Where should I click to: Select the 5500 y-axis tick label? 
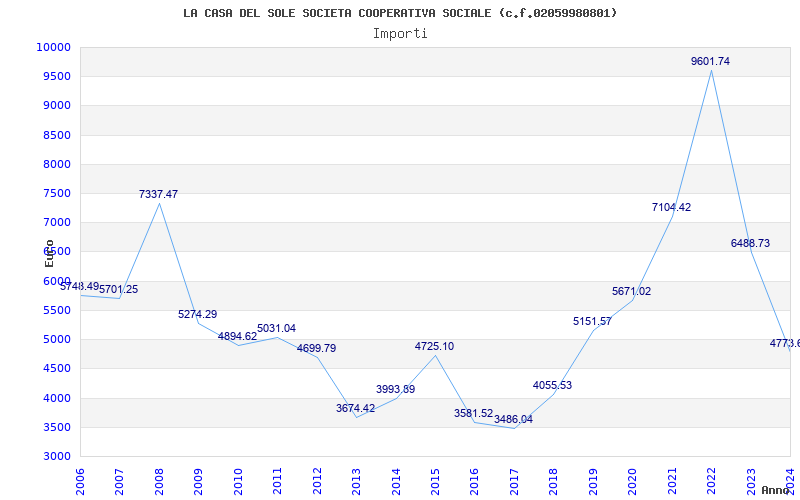click(x=56, y=310)
